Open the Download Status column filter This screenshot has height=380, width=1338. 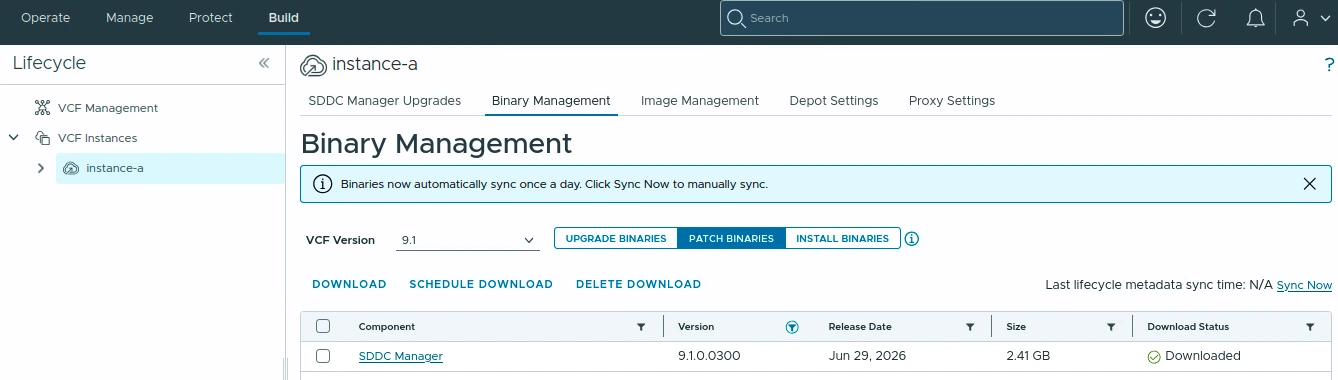point(1310,327)
